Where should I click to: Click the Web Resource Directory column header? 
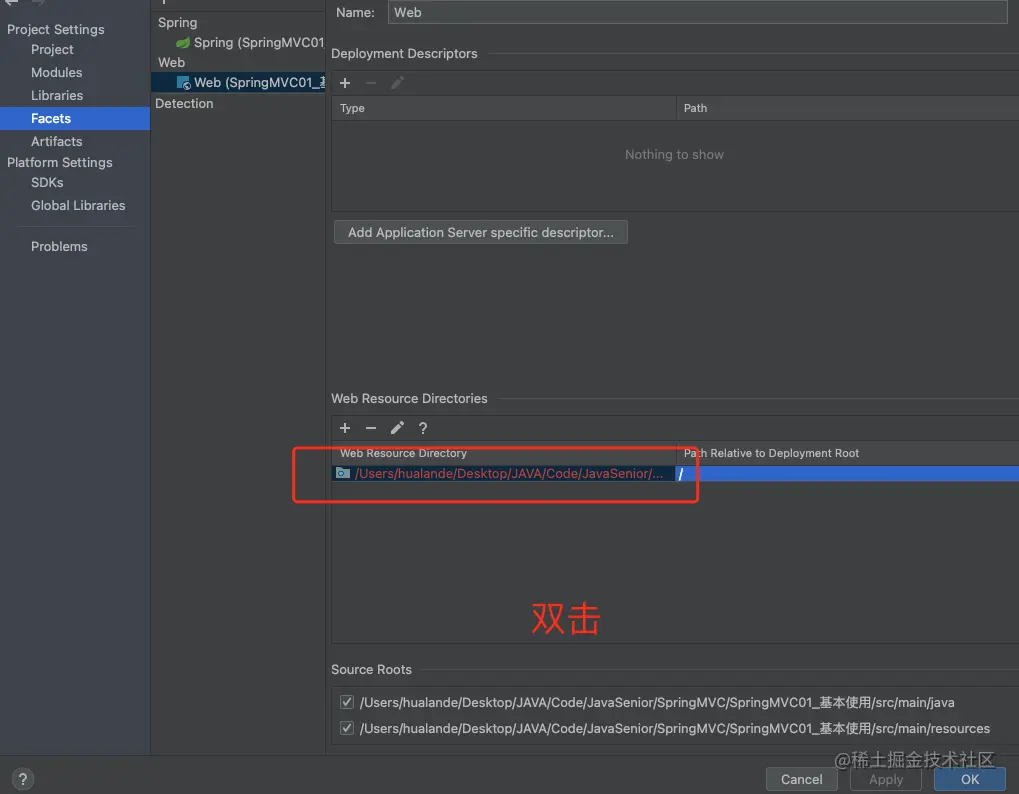click(x=504, y=454)
